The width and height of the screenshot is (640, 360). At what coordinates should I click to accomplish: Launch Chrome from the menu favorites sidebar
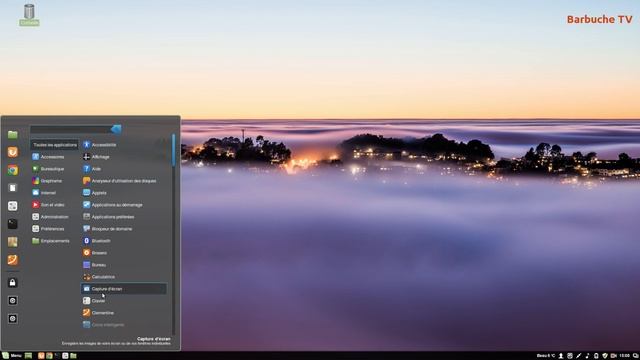tap(13, 170)
